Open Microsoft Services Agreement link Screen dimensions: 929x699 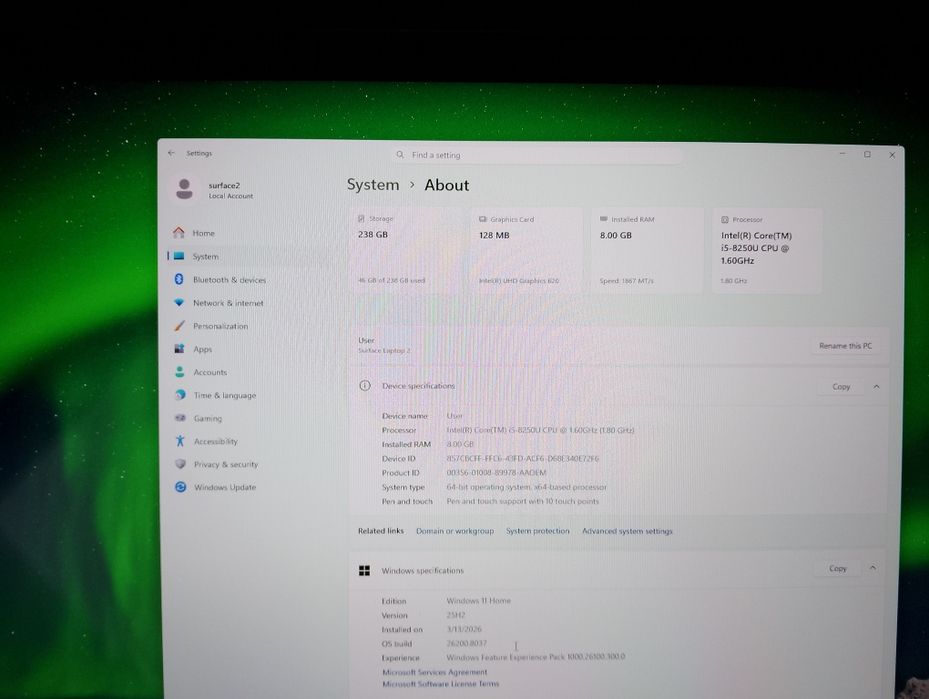434,672
